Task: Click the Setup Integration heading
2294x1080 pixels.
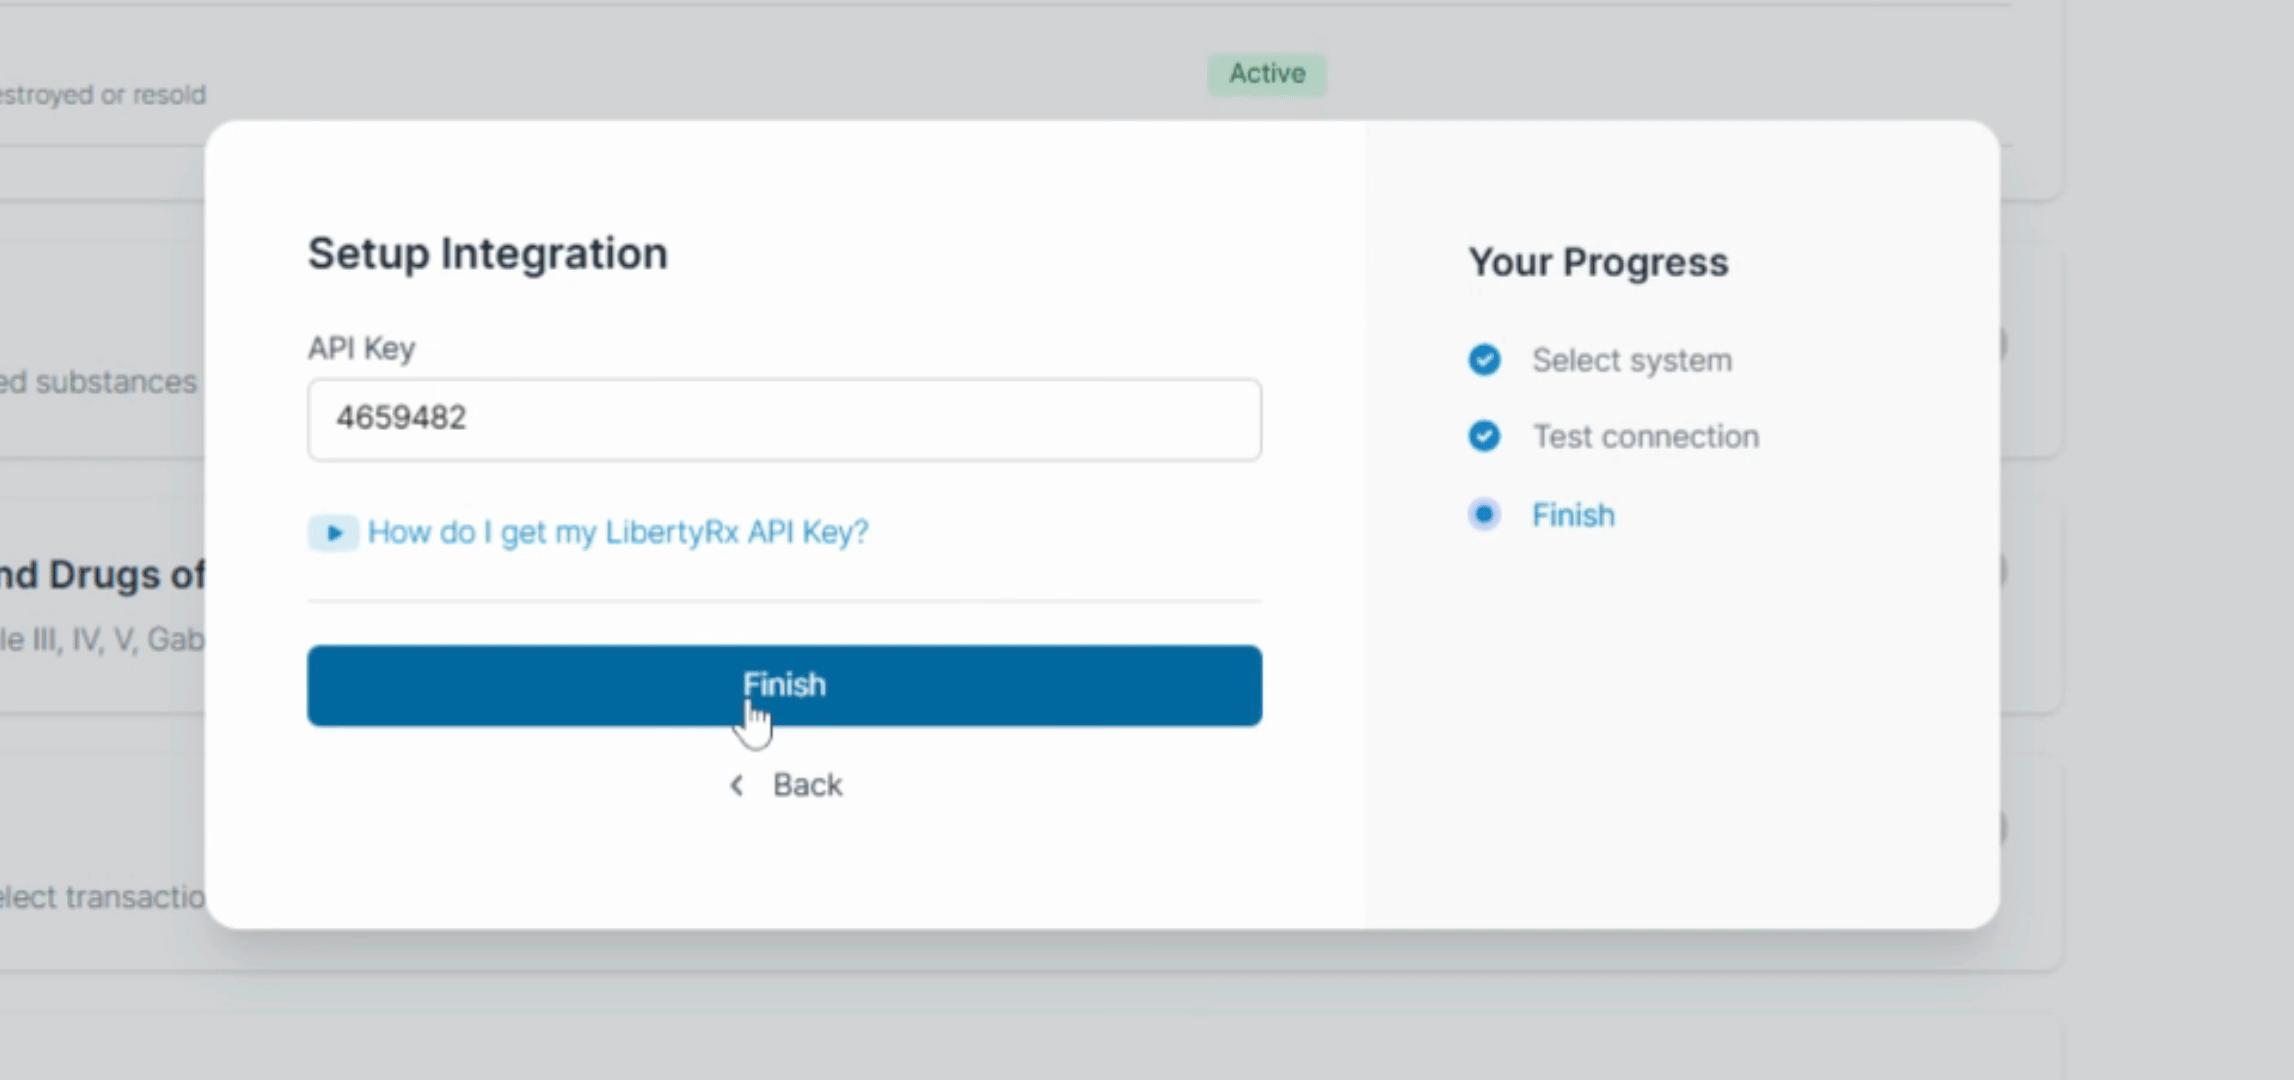Action: point(487,253)
